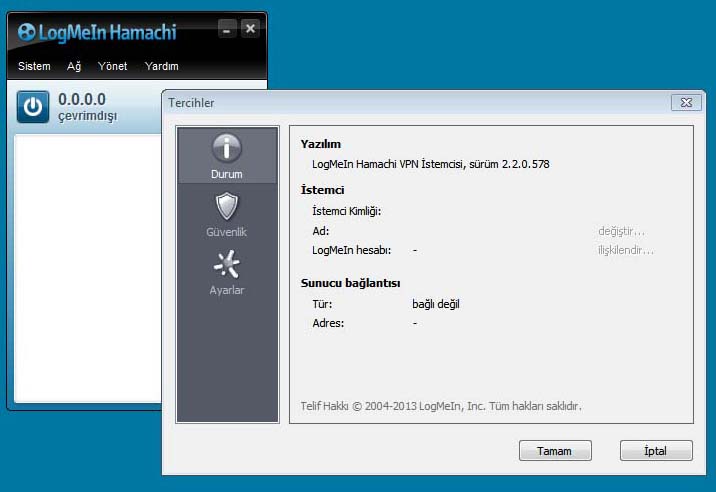Minimize the LogMeIn Hamachi window
Image resolution: width=716 pixels, height=492 pixels.
click(226, 29)
